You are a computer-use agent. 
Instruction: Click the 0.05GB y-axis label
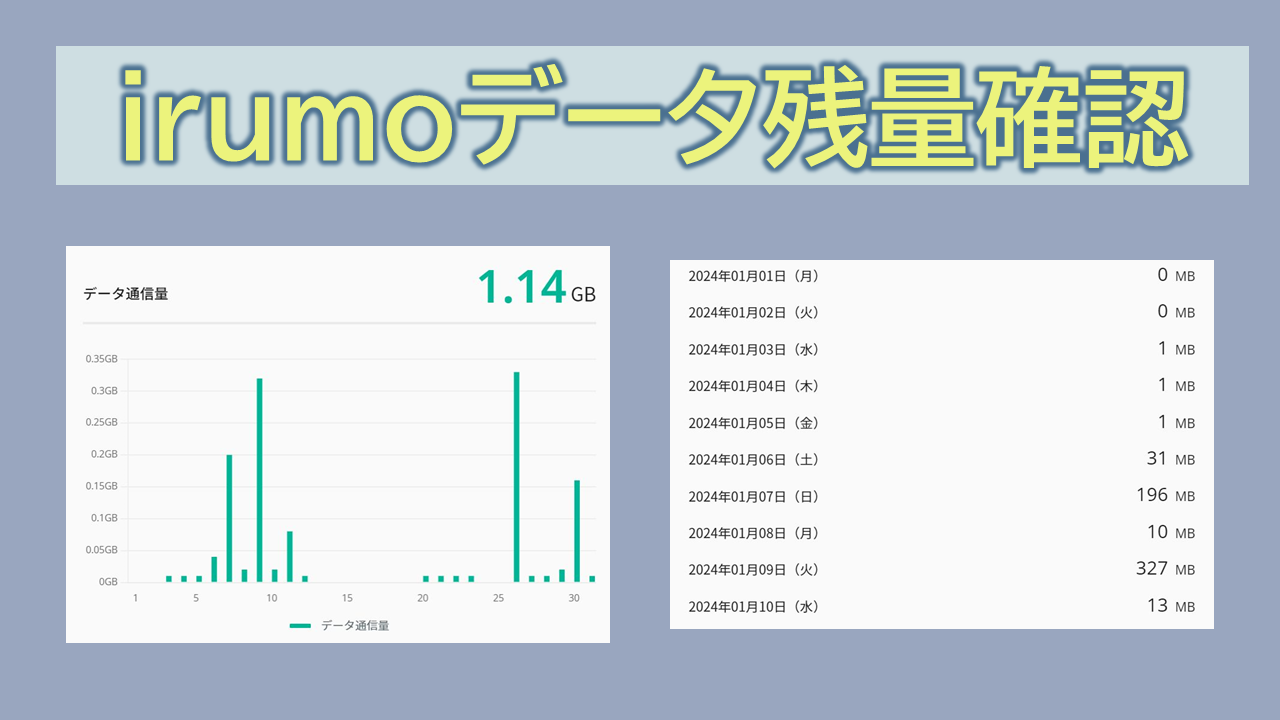(x=101, y=550)
